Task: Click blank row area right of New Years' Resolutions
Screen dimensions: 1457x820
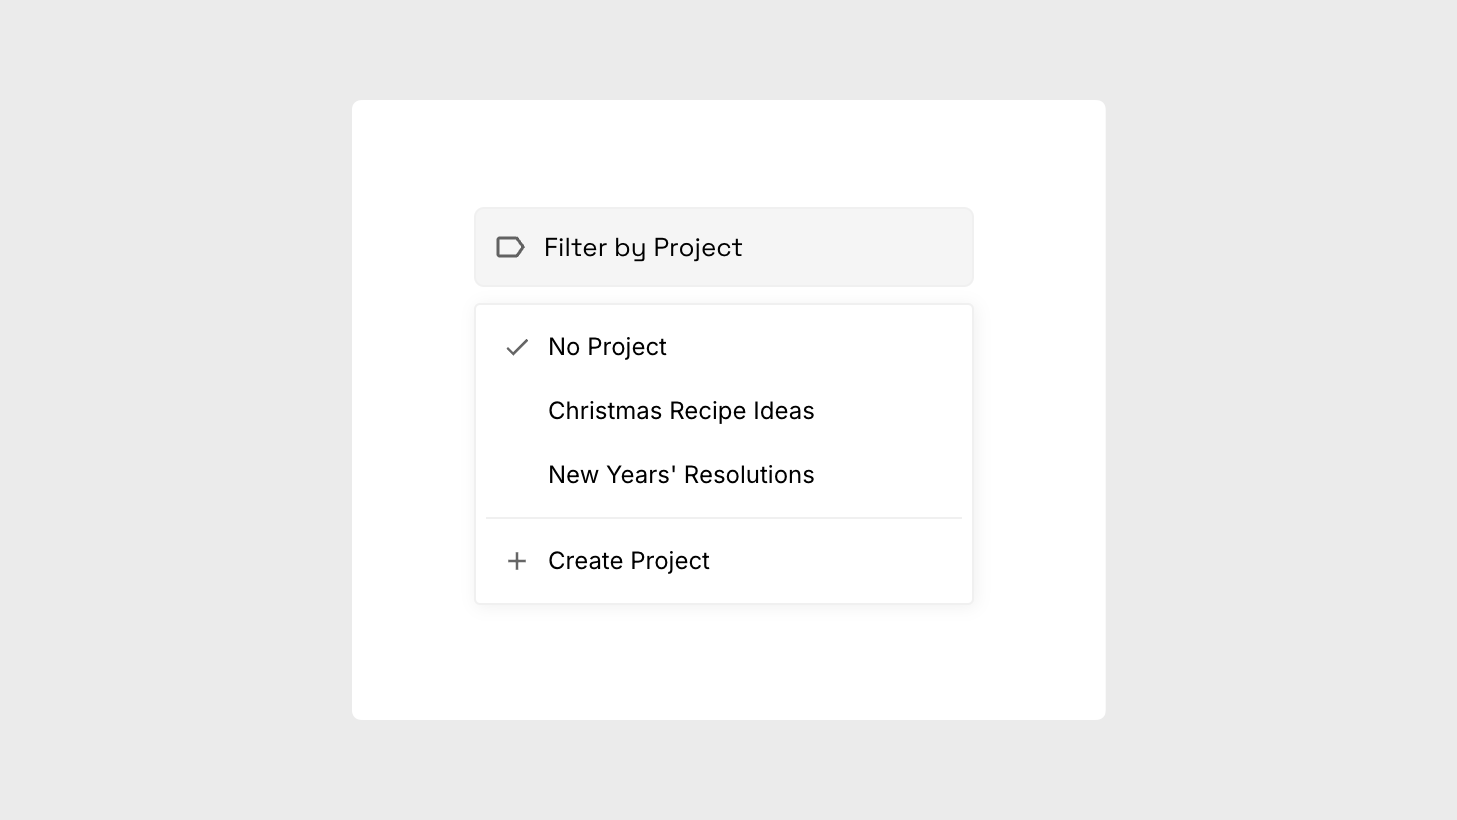Action: (x=890, y=475)
